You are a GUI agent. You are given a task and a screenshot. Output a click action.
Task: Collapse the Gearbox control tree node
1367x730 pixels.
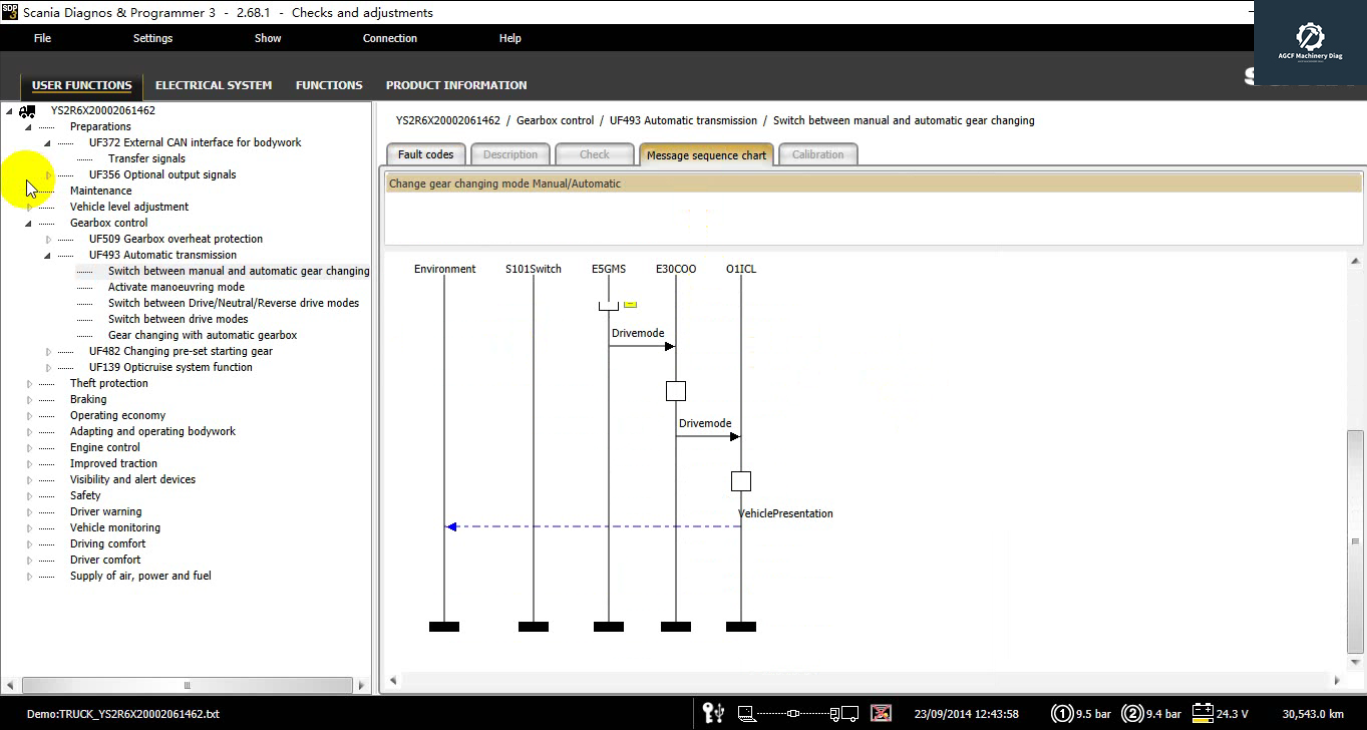coord(29,223)
